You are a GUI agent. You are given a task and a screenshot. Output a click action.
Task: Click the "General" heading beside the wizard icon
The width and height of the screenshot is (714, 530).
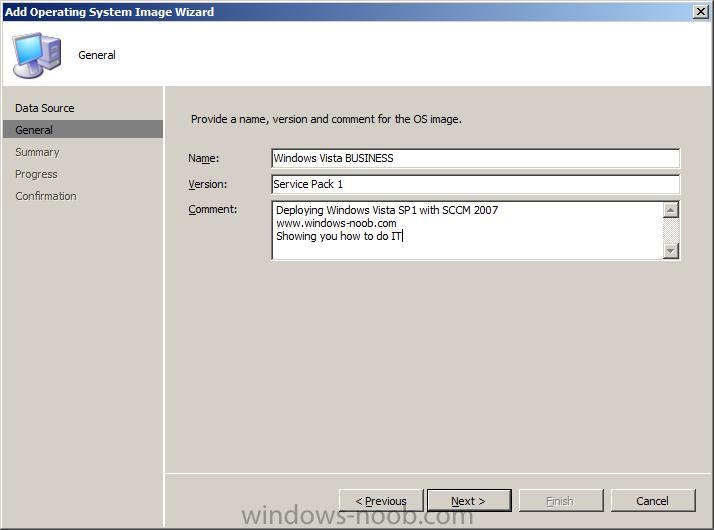[x=97, y=55]
